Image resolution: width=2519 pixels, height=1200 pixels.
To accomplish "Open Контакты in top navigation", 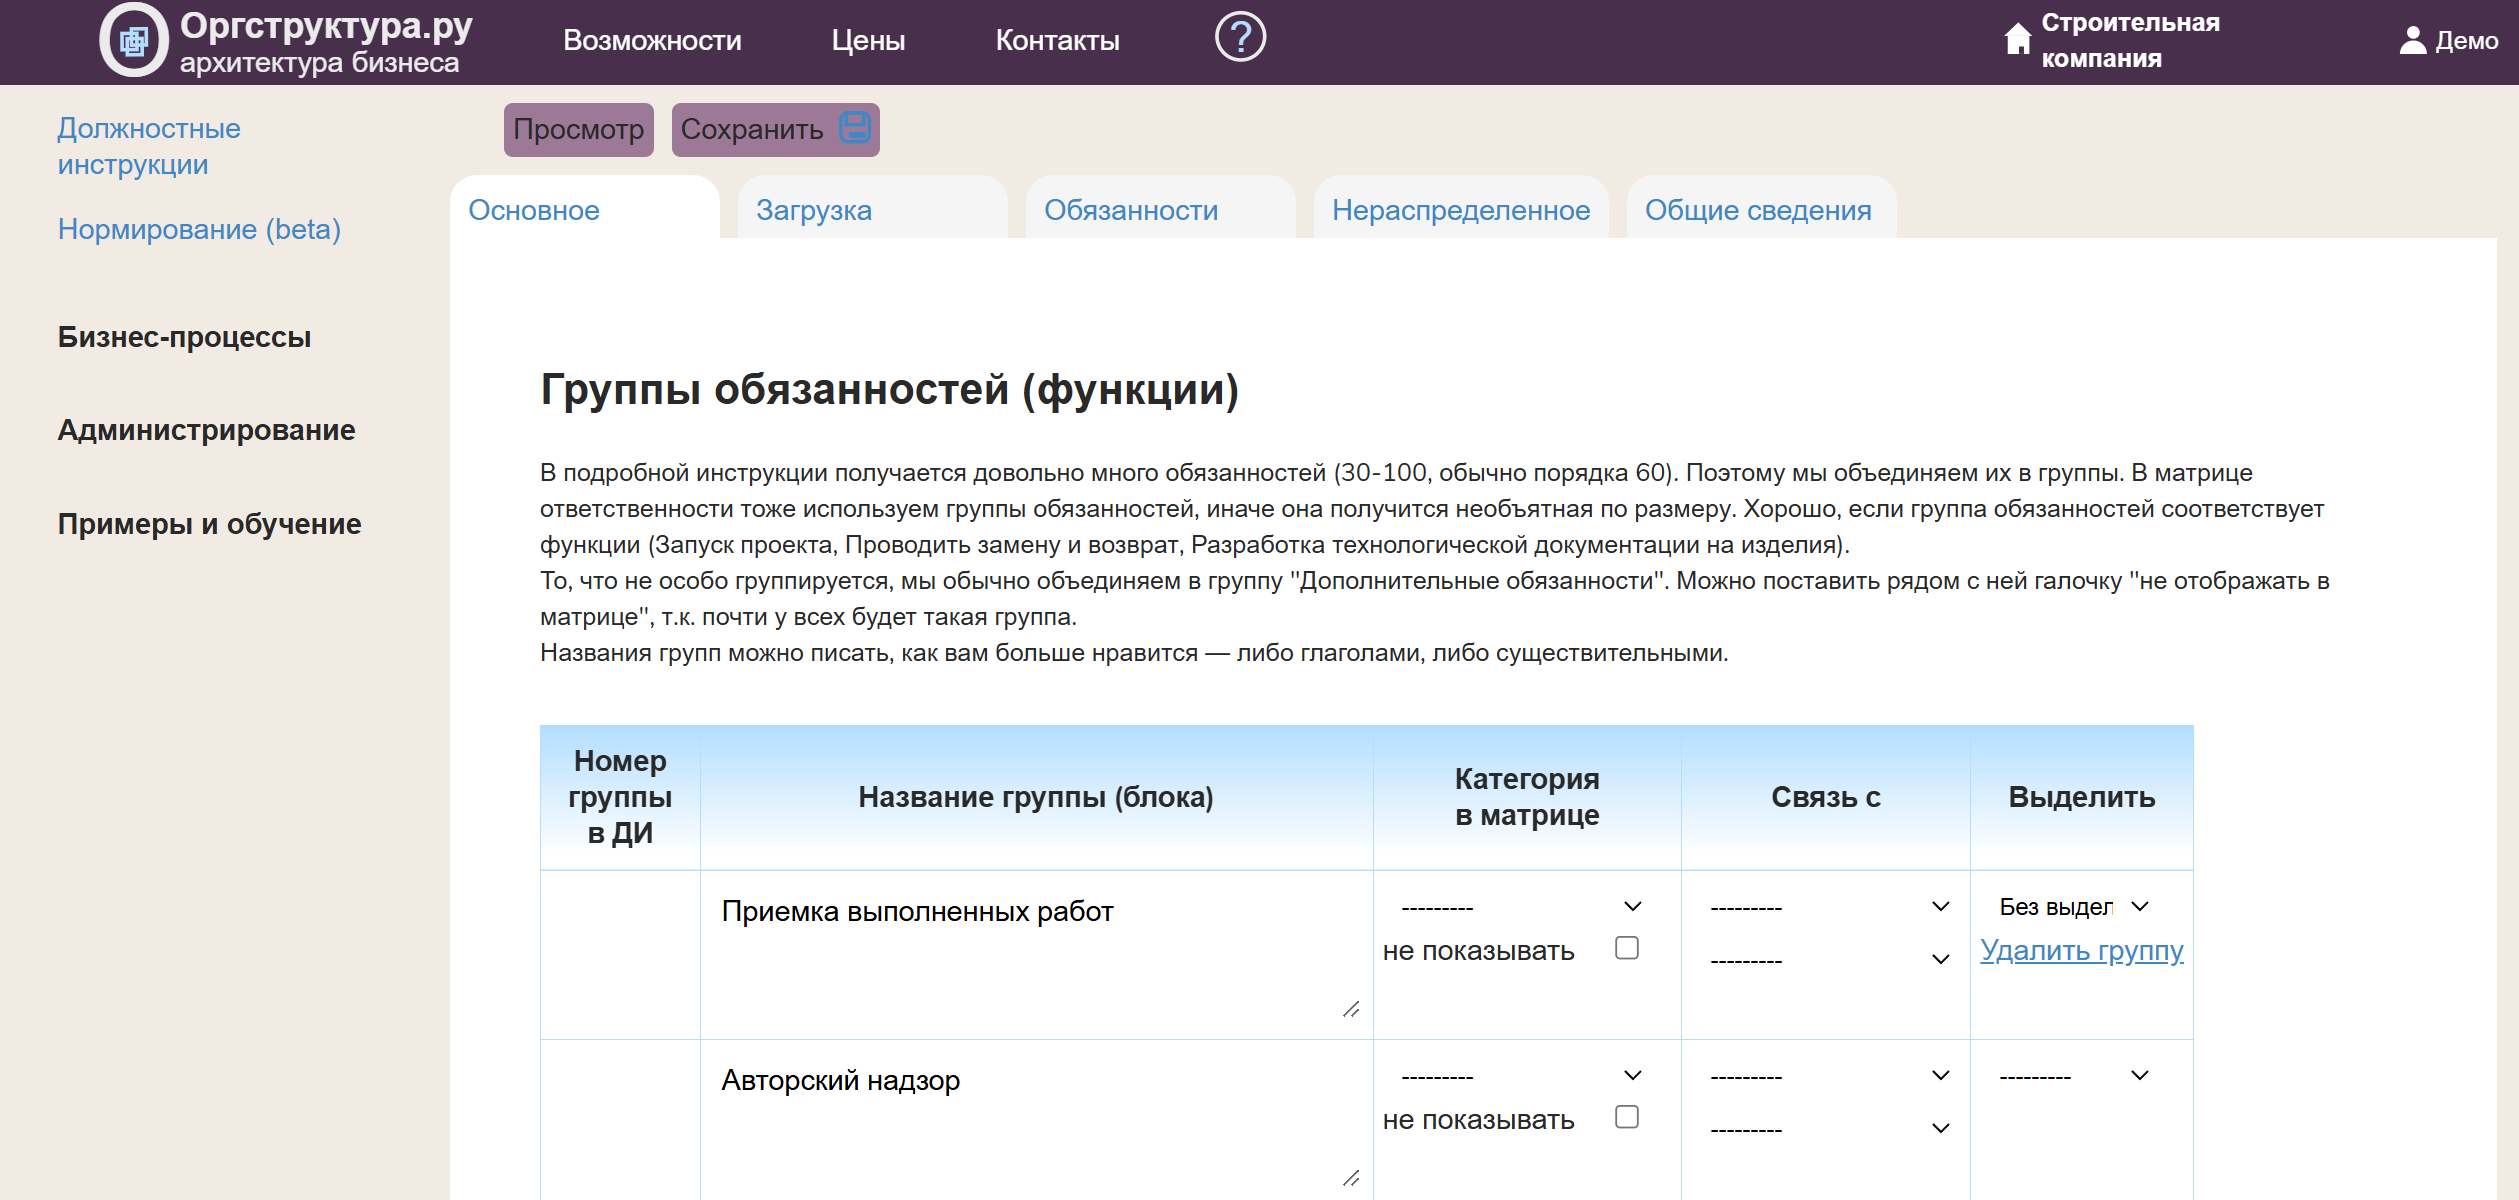I will click(1057, 40).
